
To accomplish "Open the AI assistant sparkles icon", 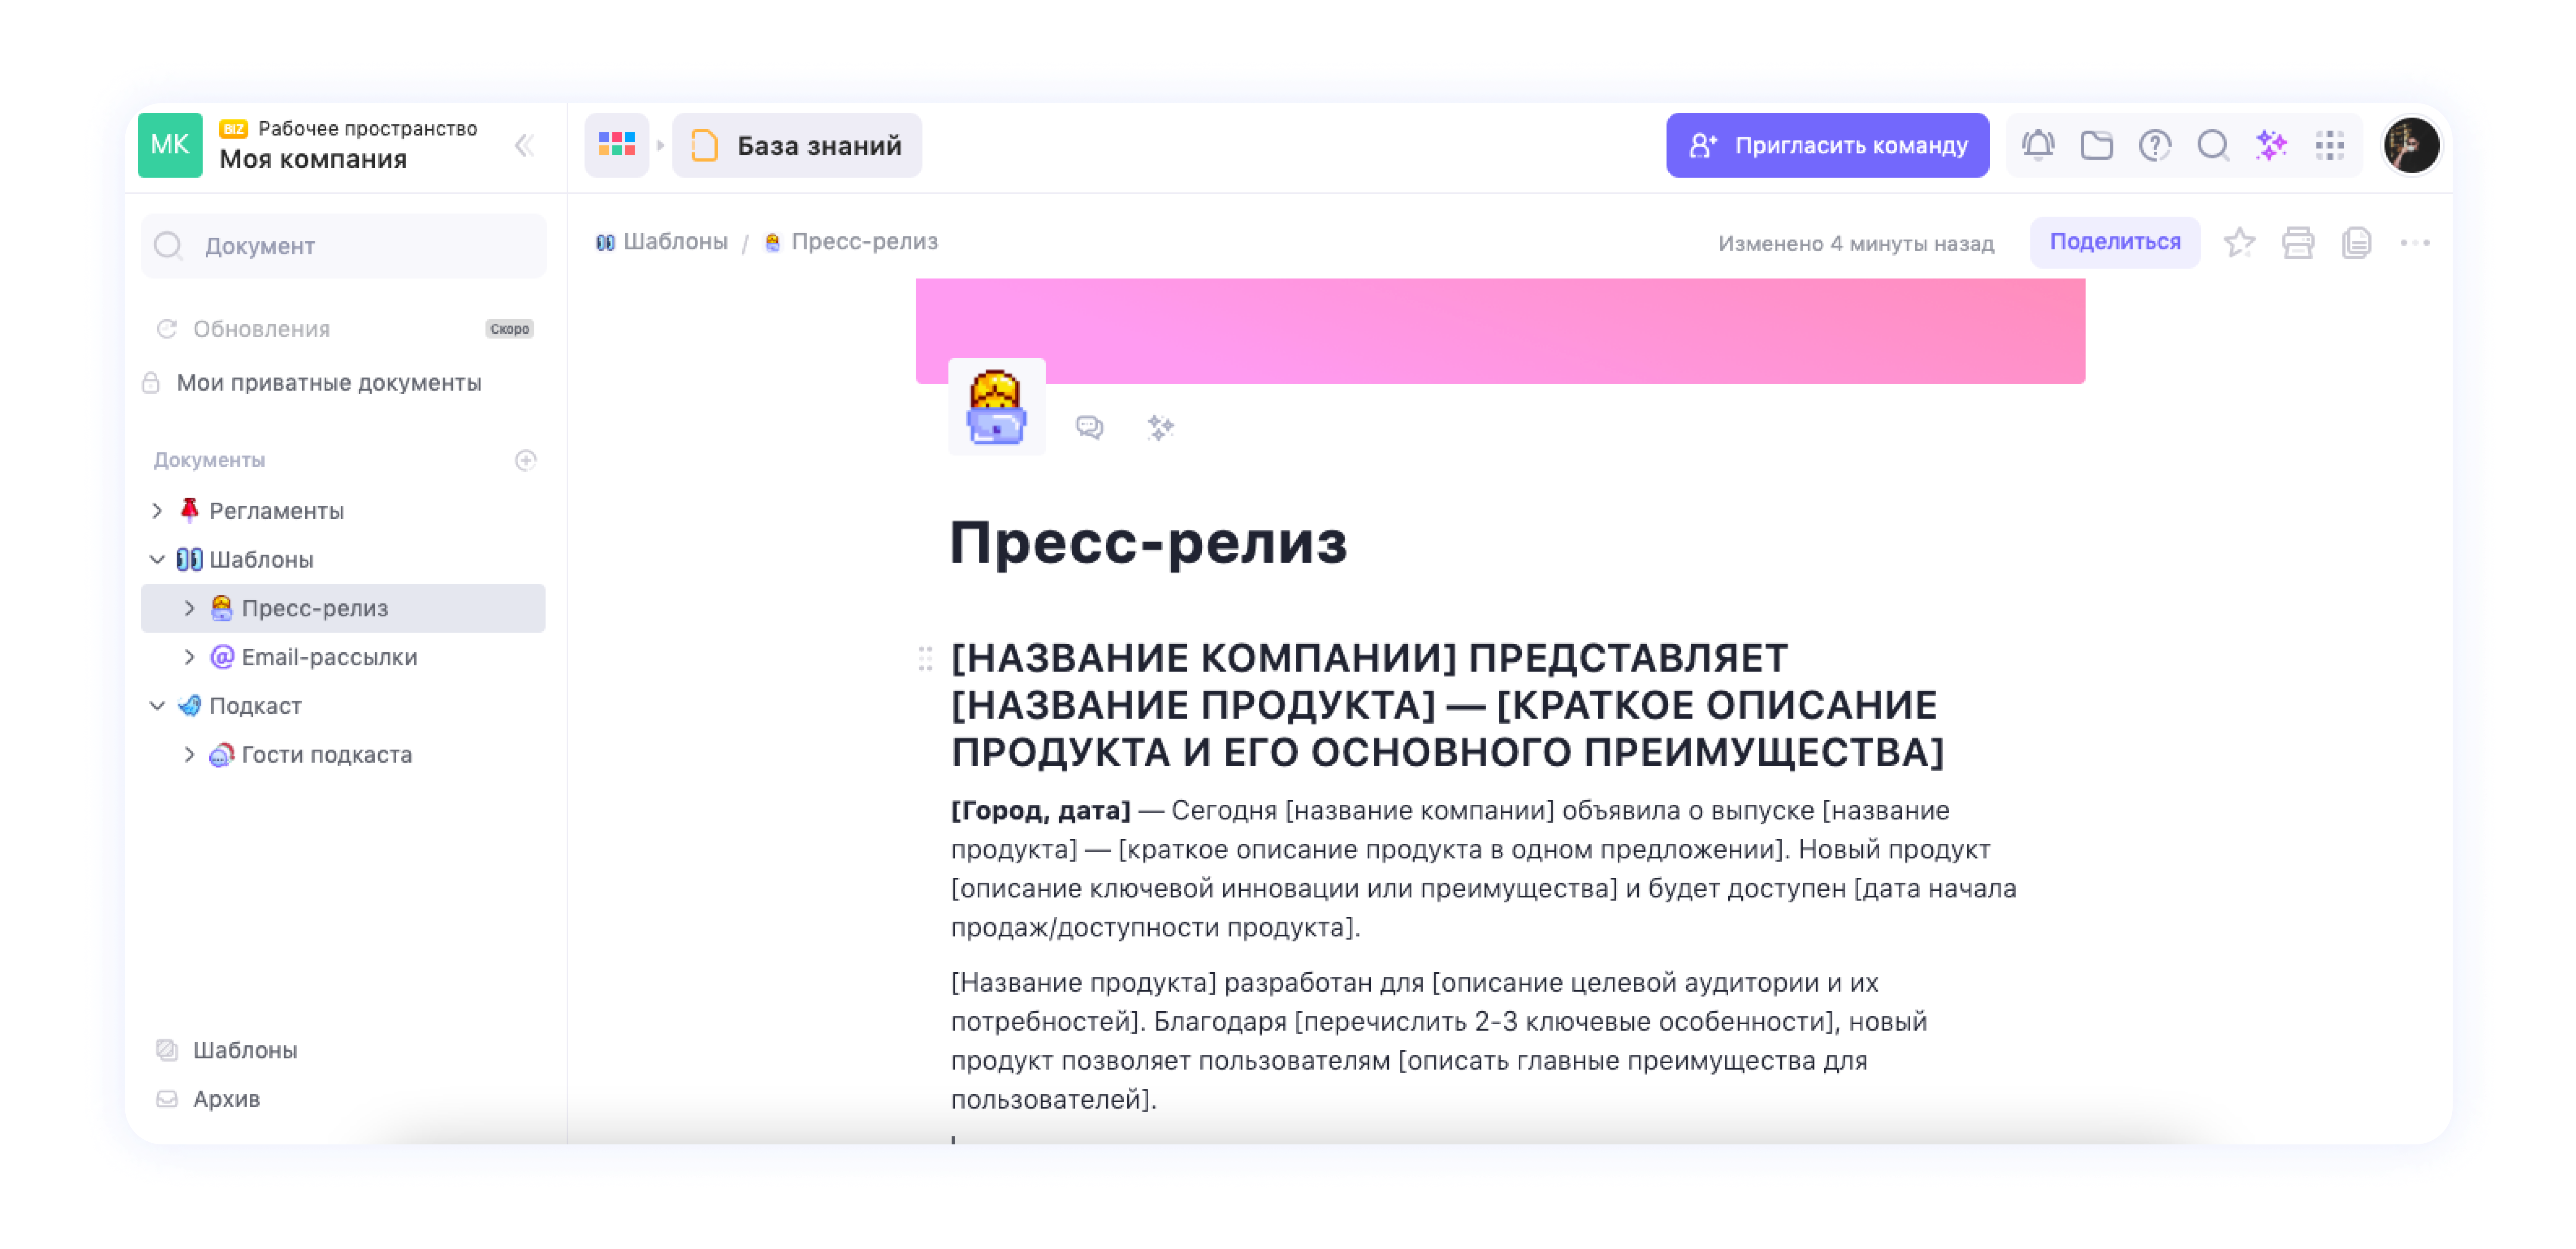I will (2272, 145).
